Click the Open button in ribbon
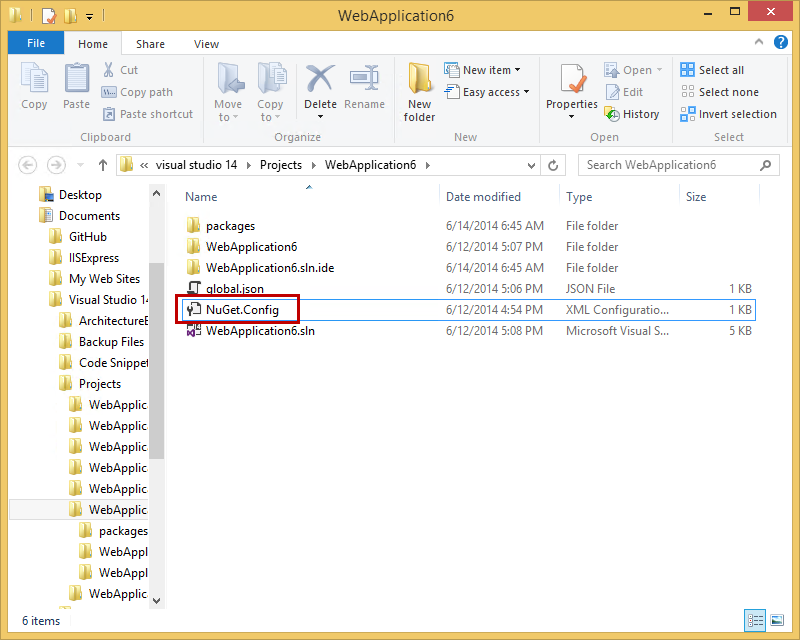This screenshot has width=800, height=640. coord(633,70)
